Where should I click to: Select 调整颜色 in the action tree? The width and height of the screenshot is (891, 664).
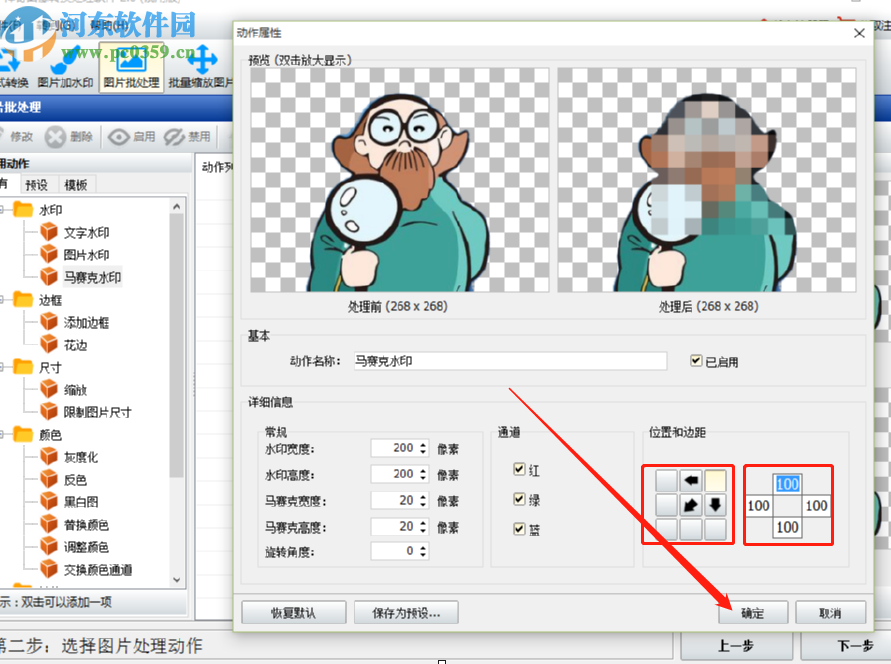(x=86, y=547)
